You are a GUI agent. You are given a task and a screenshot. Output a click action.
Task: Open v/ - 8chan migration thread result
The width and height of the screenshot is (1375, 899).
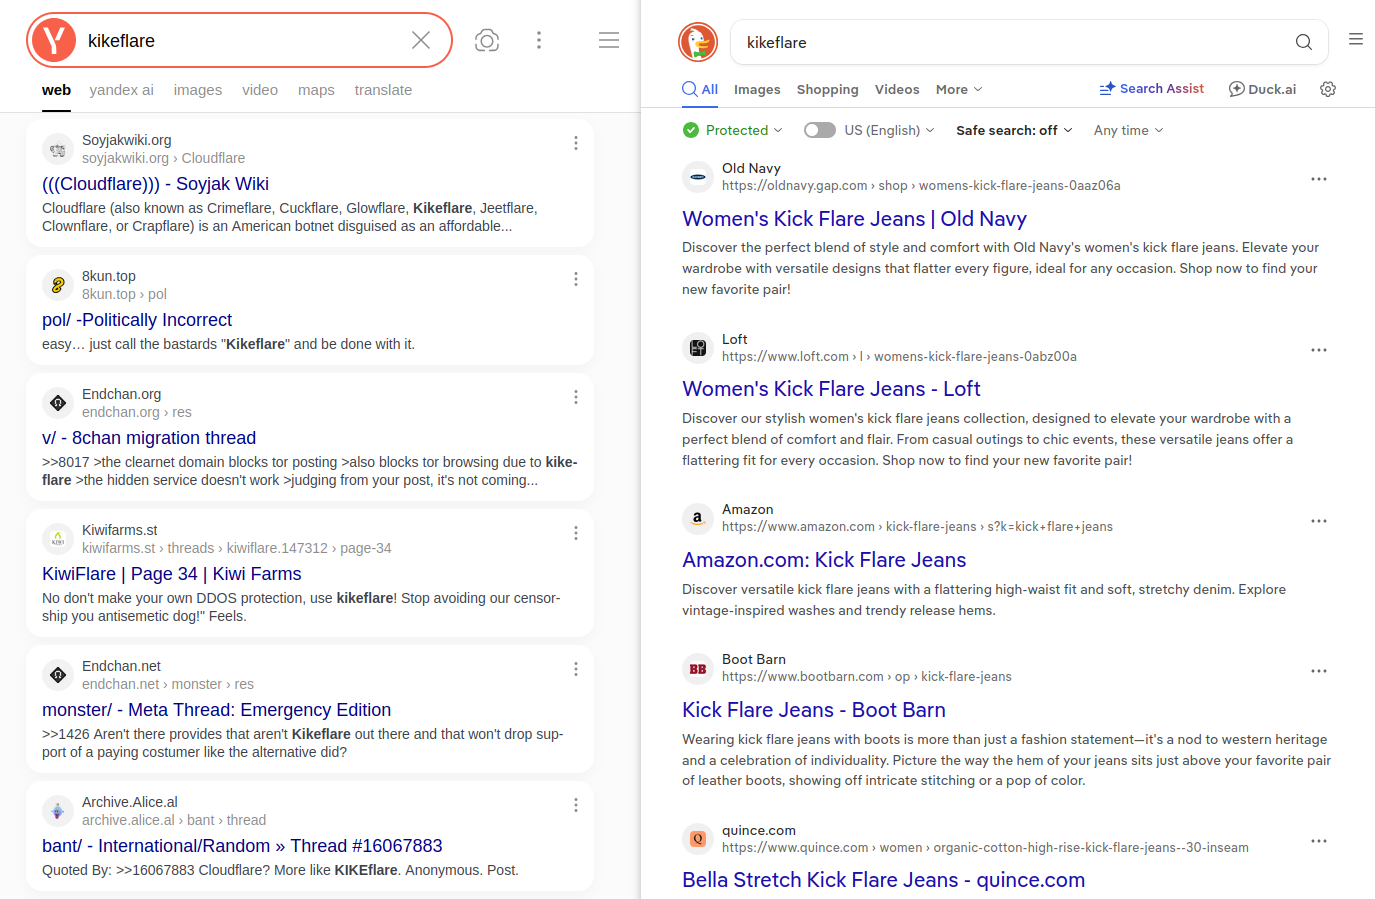tap(149, 438)
